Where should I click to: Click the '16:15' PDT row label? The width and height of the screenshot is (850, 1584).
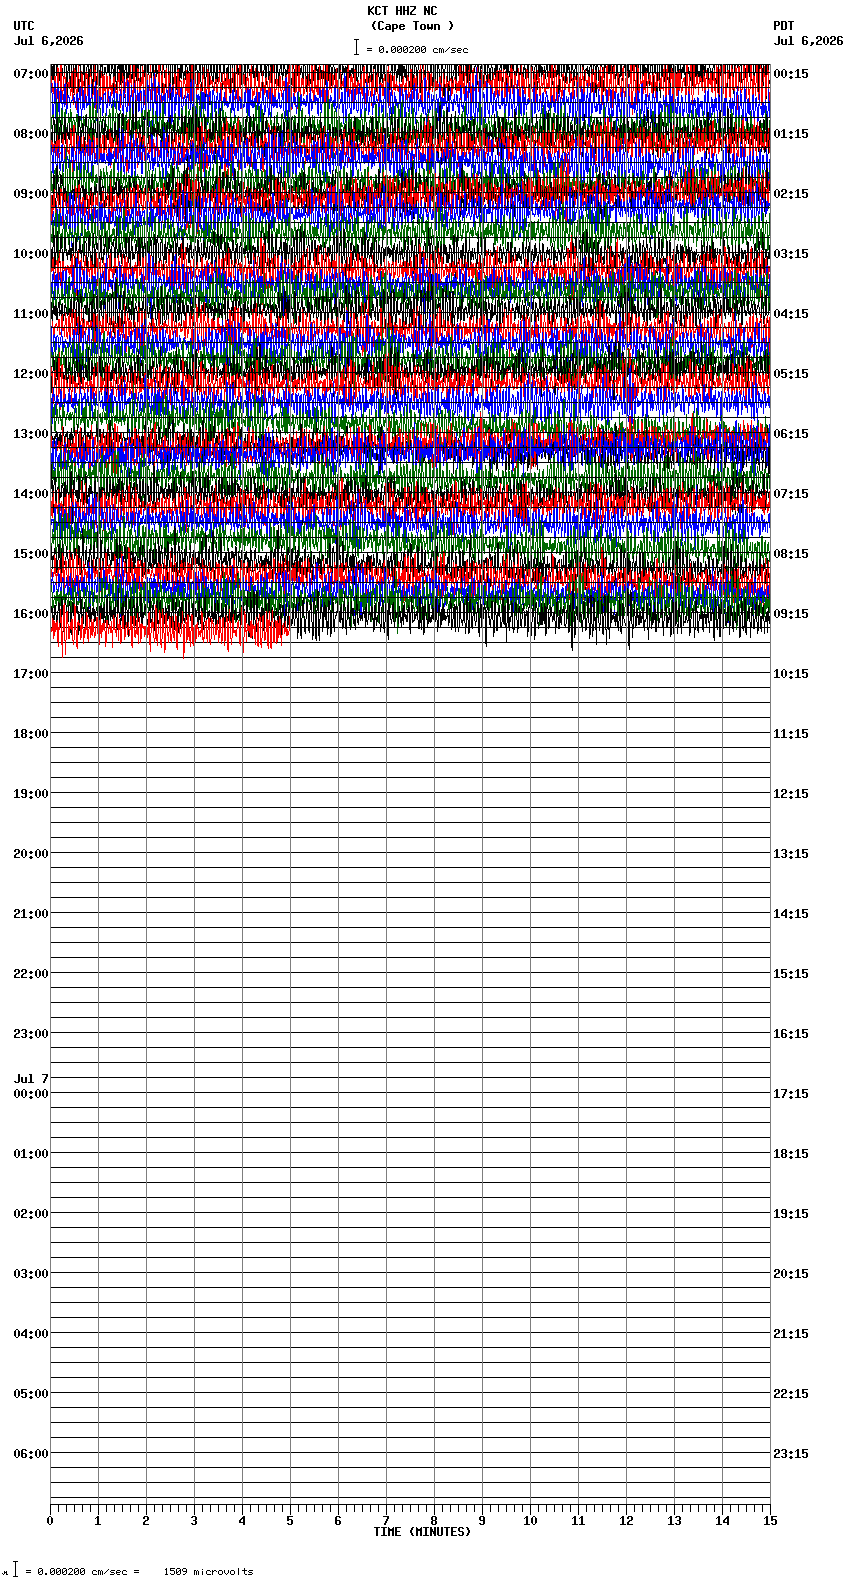791,1034
